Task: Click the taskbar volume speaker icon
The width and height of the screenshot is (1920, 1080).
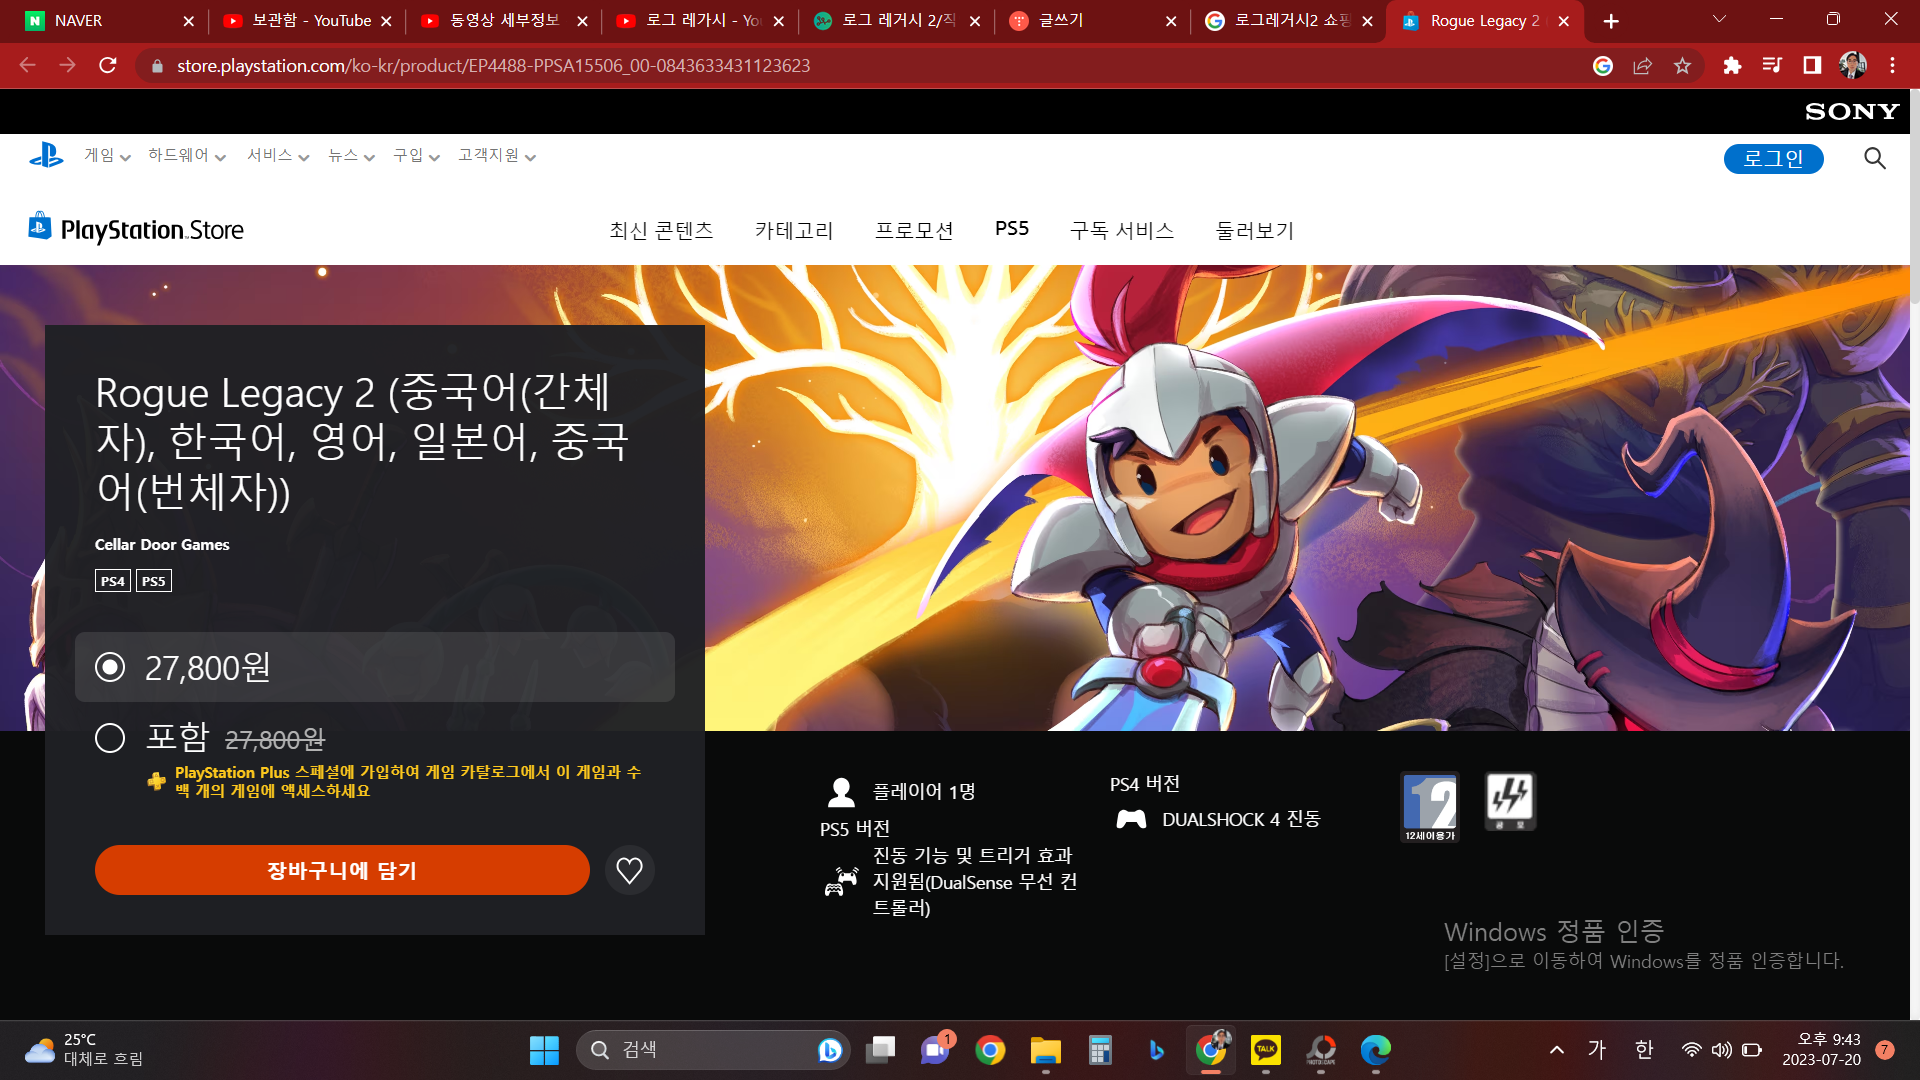Action: point(1721,1050)
